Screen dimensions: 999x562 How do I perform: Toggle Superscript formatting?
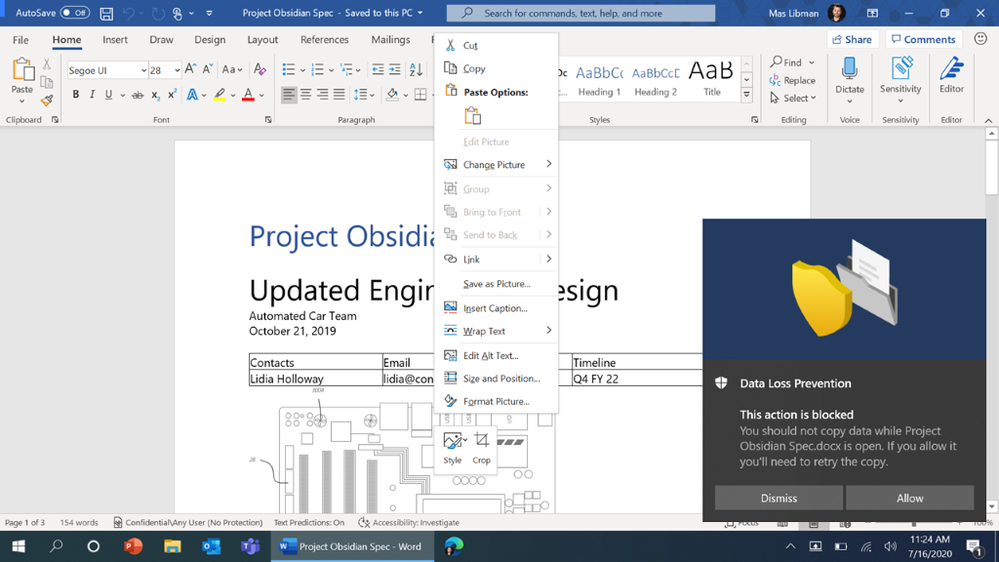pos(171,95)
